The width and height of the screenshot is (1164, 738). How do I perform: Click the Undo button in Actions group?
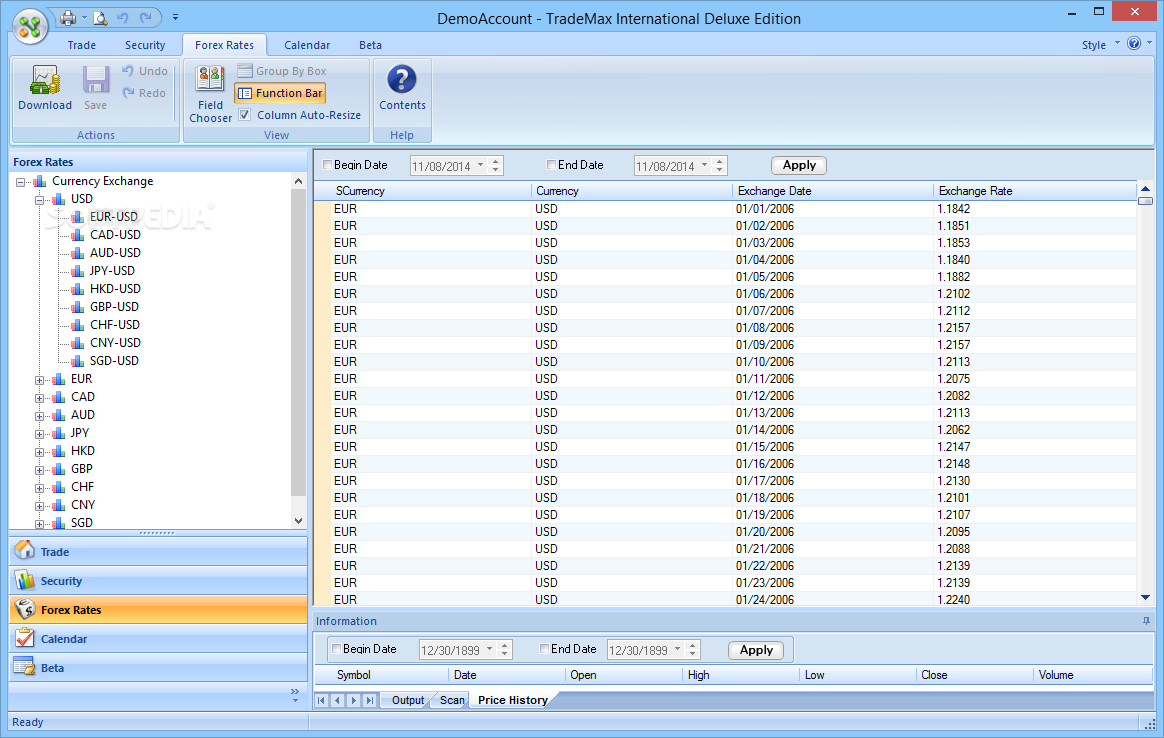coord(146,71)
